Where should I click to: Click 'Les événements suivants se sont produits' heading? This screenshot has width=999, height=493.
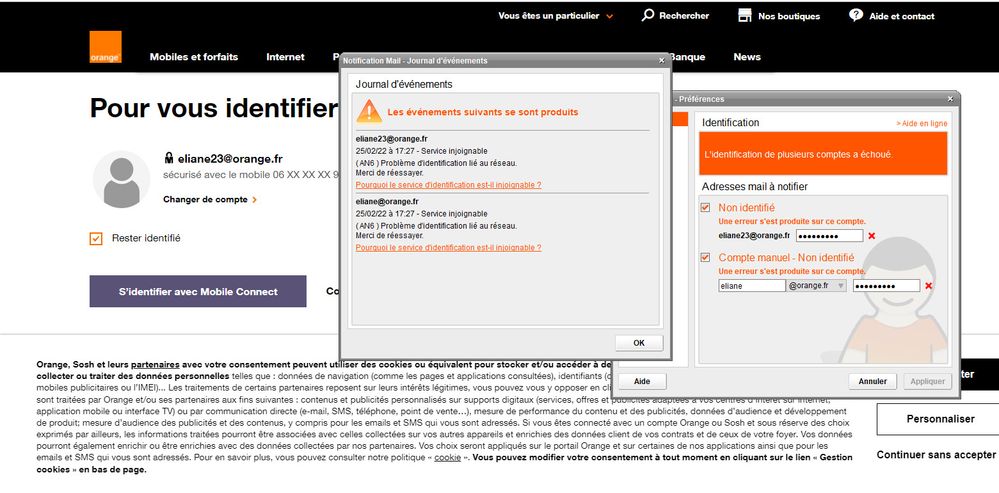(483, 112)
